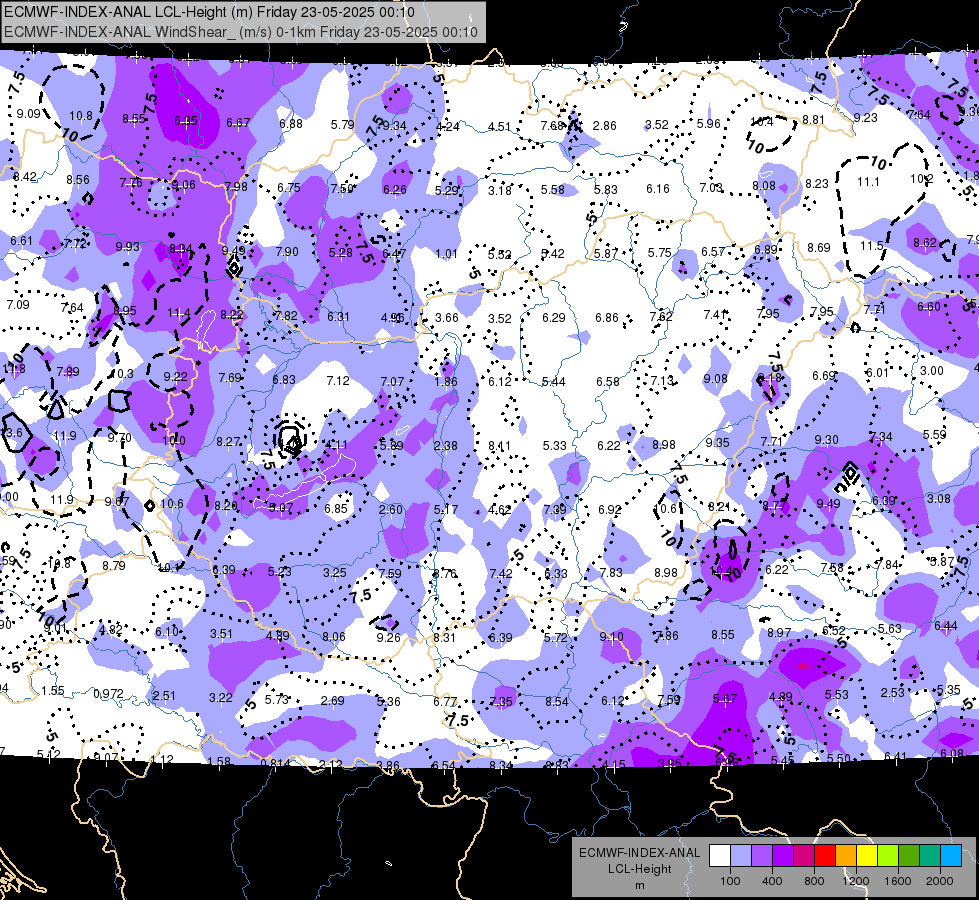This screenshot has width=979, height=900.
Task: Click the violet swatch right of the 400 label
Action: [783, 856]
